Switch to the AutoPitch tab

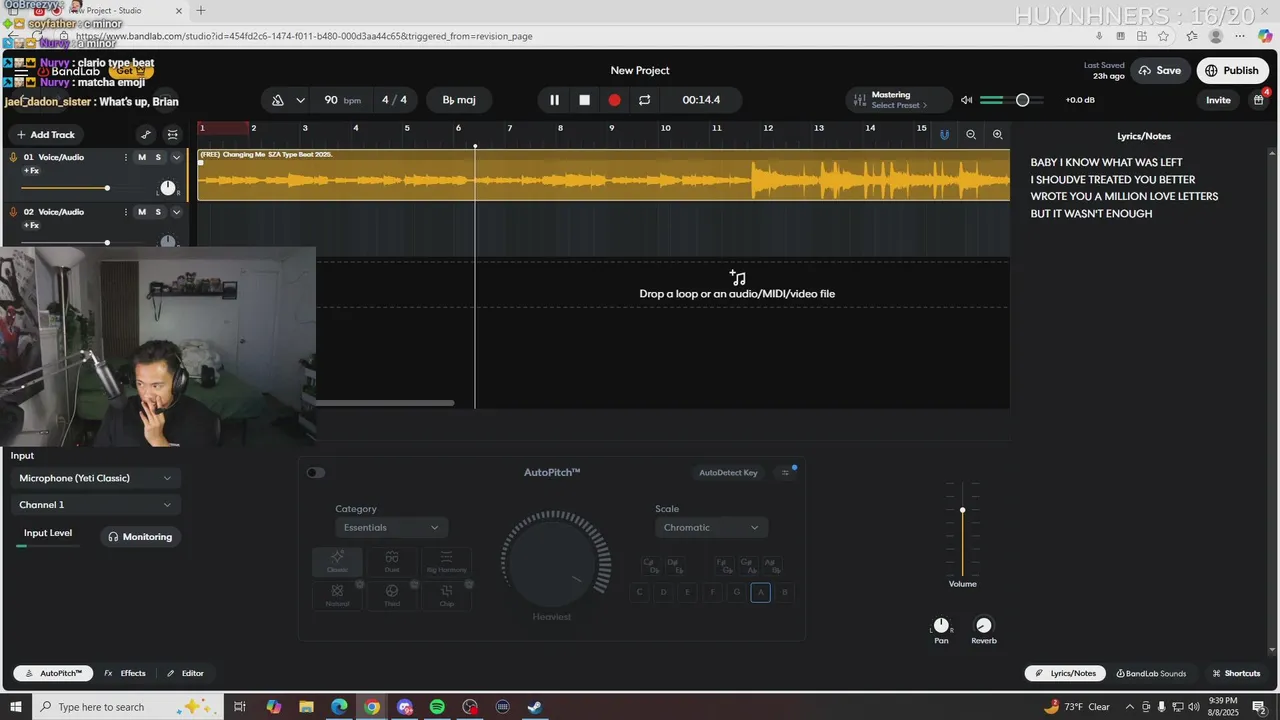coord(53,673)
